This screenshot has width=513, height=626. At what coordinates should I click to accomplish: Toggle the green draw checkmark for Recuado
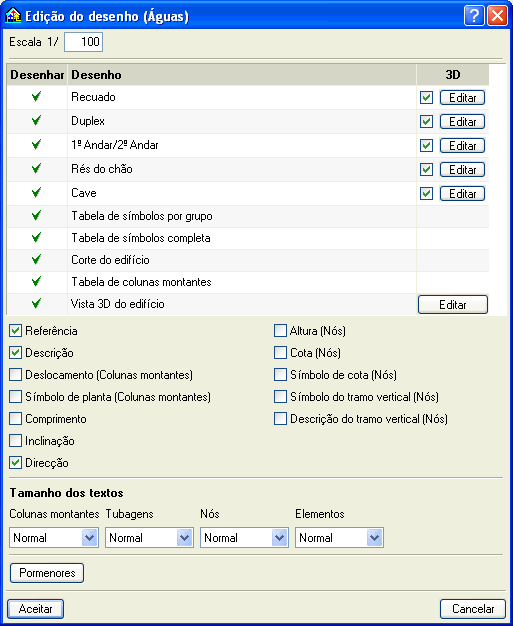[x=36, y=96]
